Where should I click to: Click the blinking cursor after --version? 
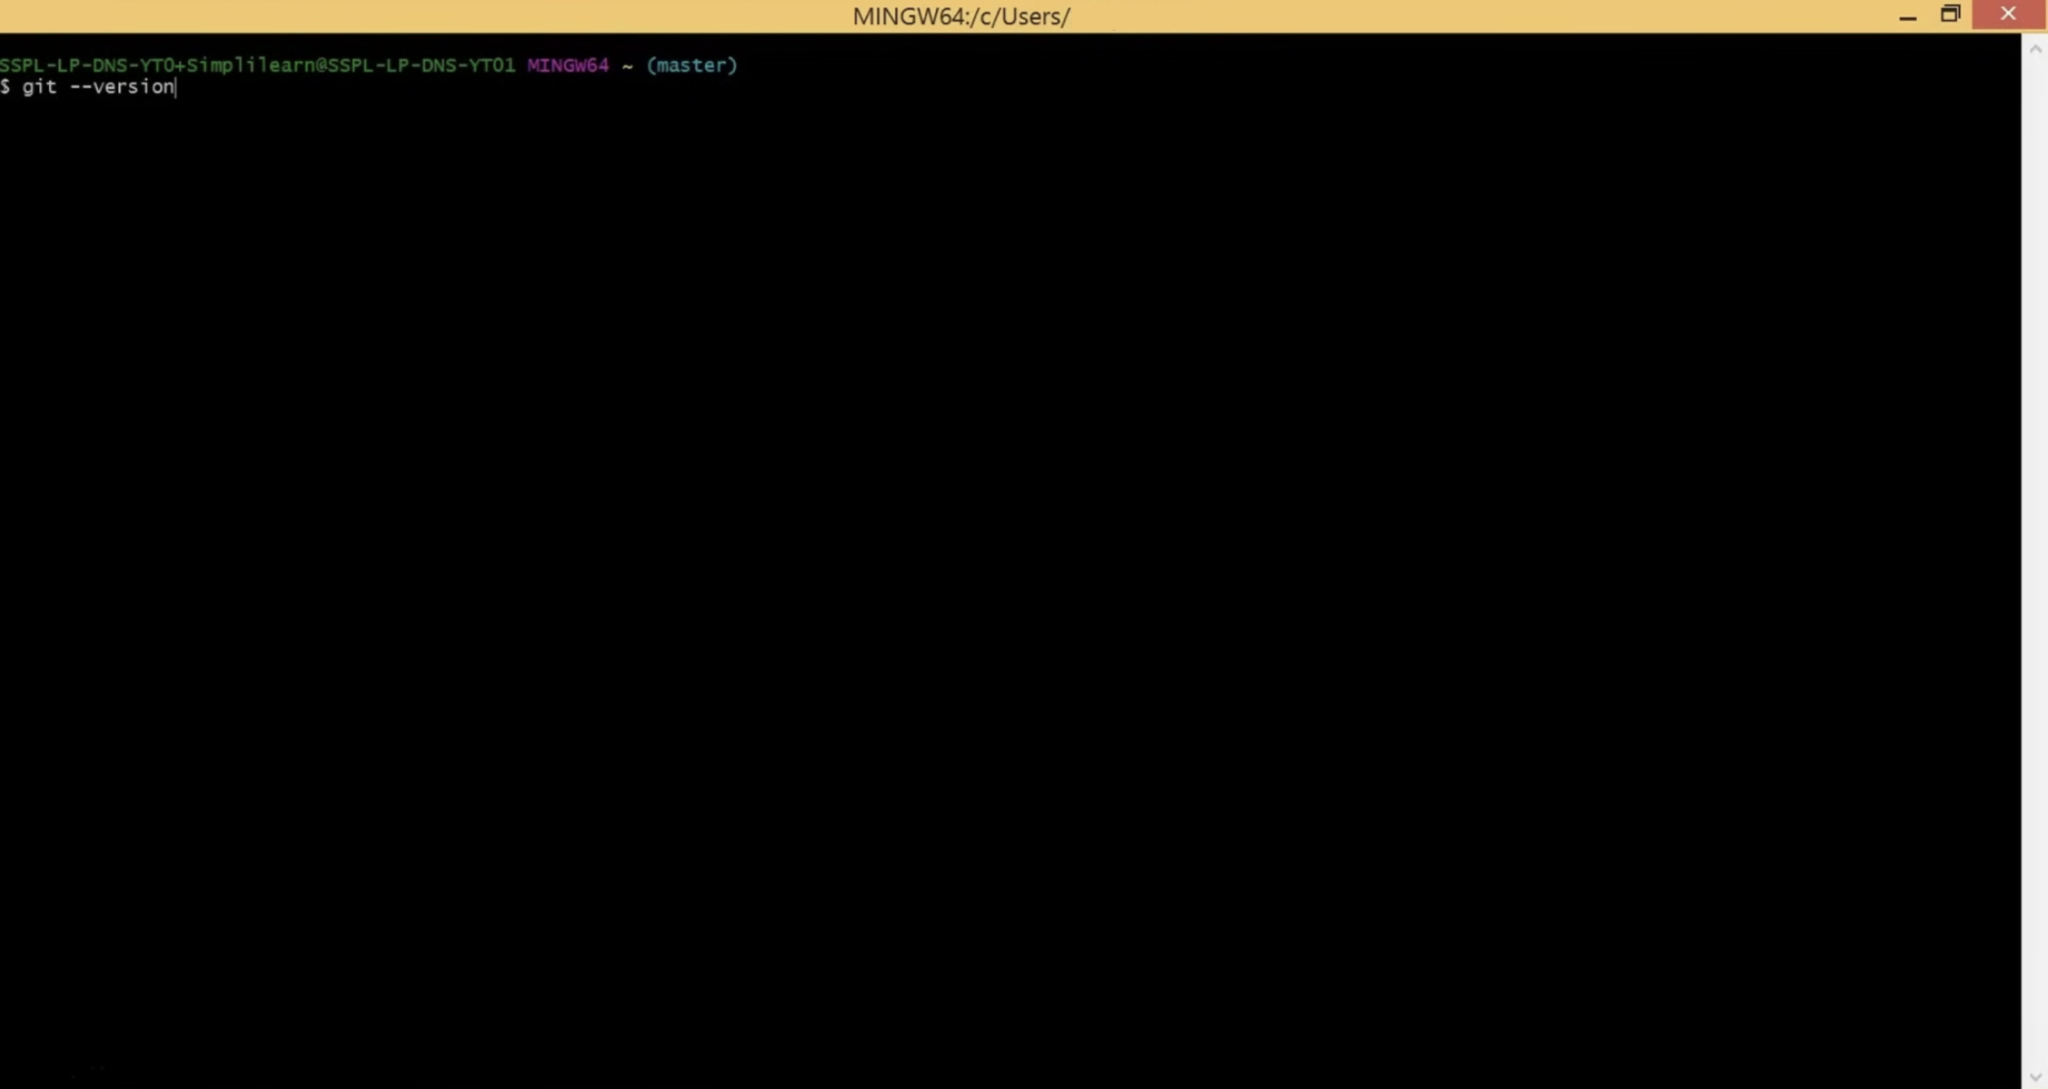(x=177, y=87)
